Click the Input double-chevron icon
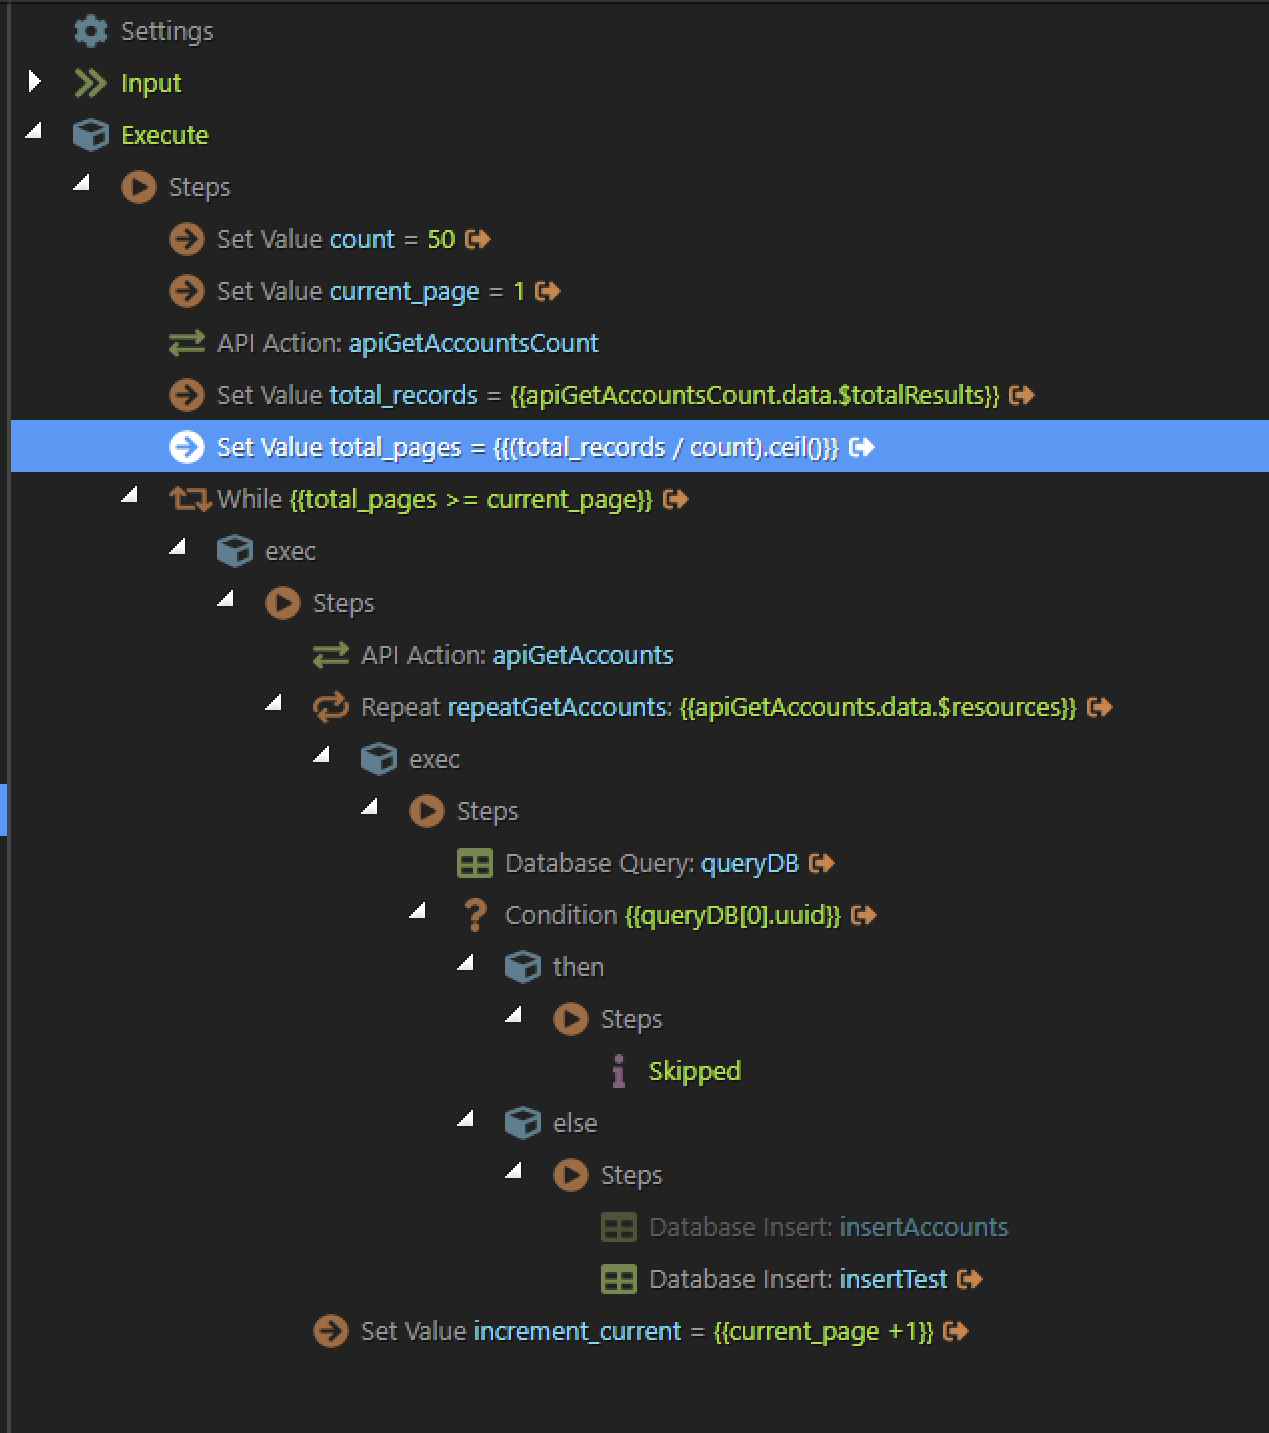Image resolution: width=1269 pixels, height=1433 pixels. pos(90,83)
